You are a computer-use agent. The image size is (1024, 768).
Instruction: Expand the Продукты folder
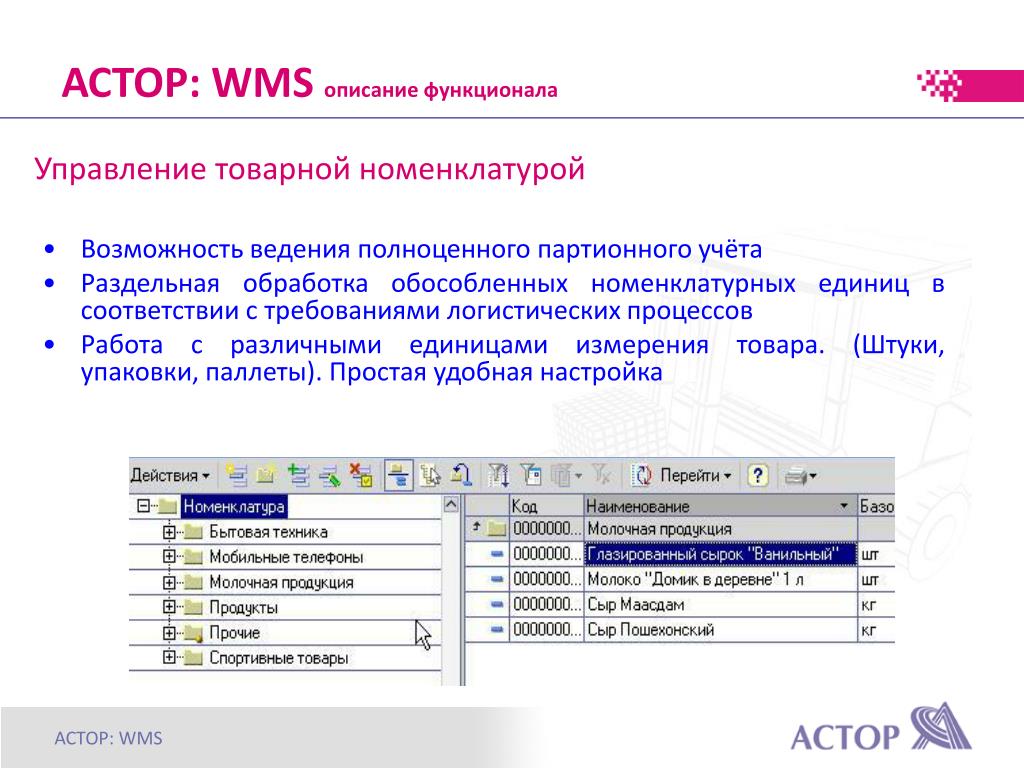pyautogui.click(x=168, y=607)
